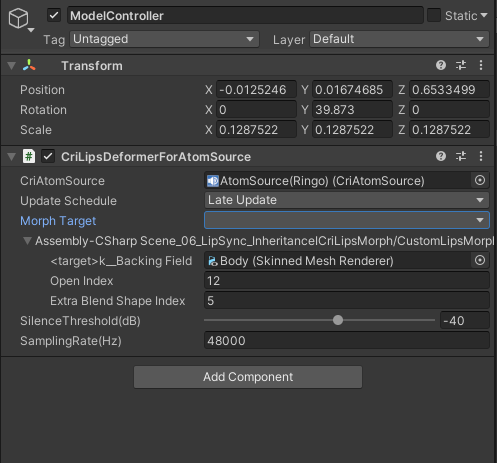The height and width of the screenshot is (463, 497).
Task: Open Transform component help reference
Action: pyautogui.click(x=441, y=65)
